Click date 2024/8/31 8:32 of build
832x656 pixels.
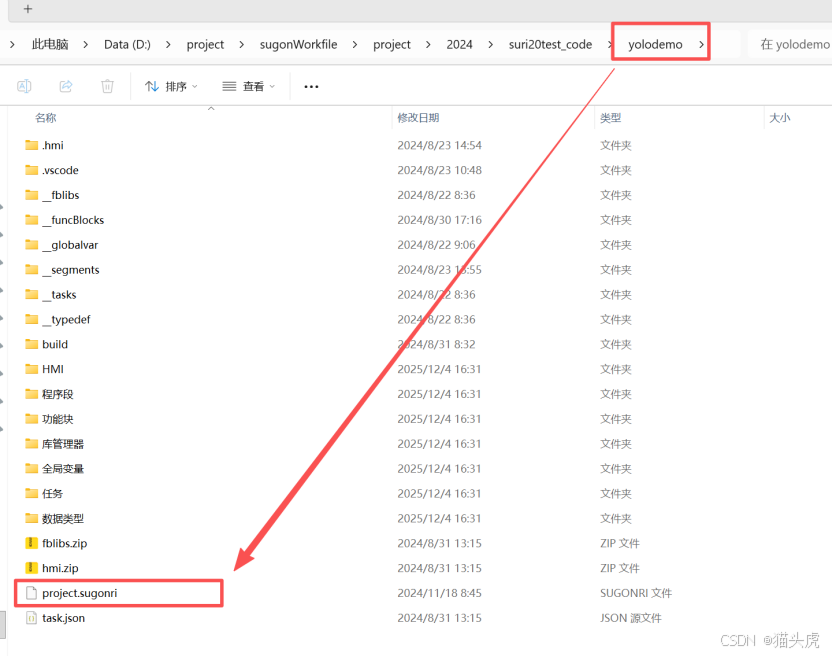[436, 344]
